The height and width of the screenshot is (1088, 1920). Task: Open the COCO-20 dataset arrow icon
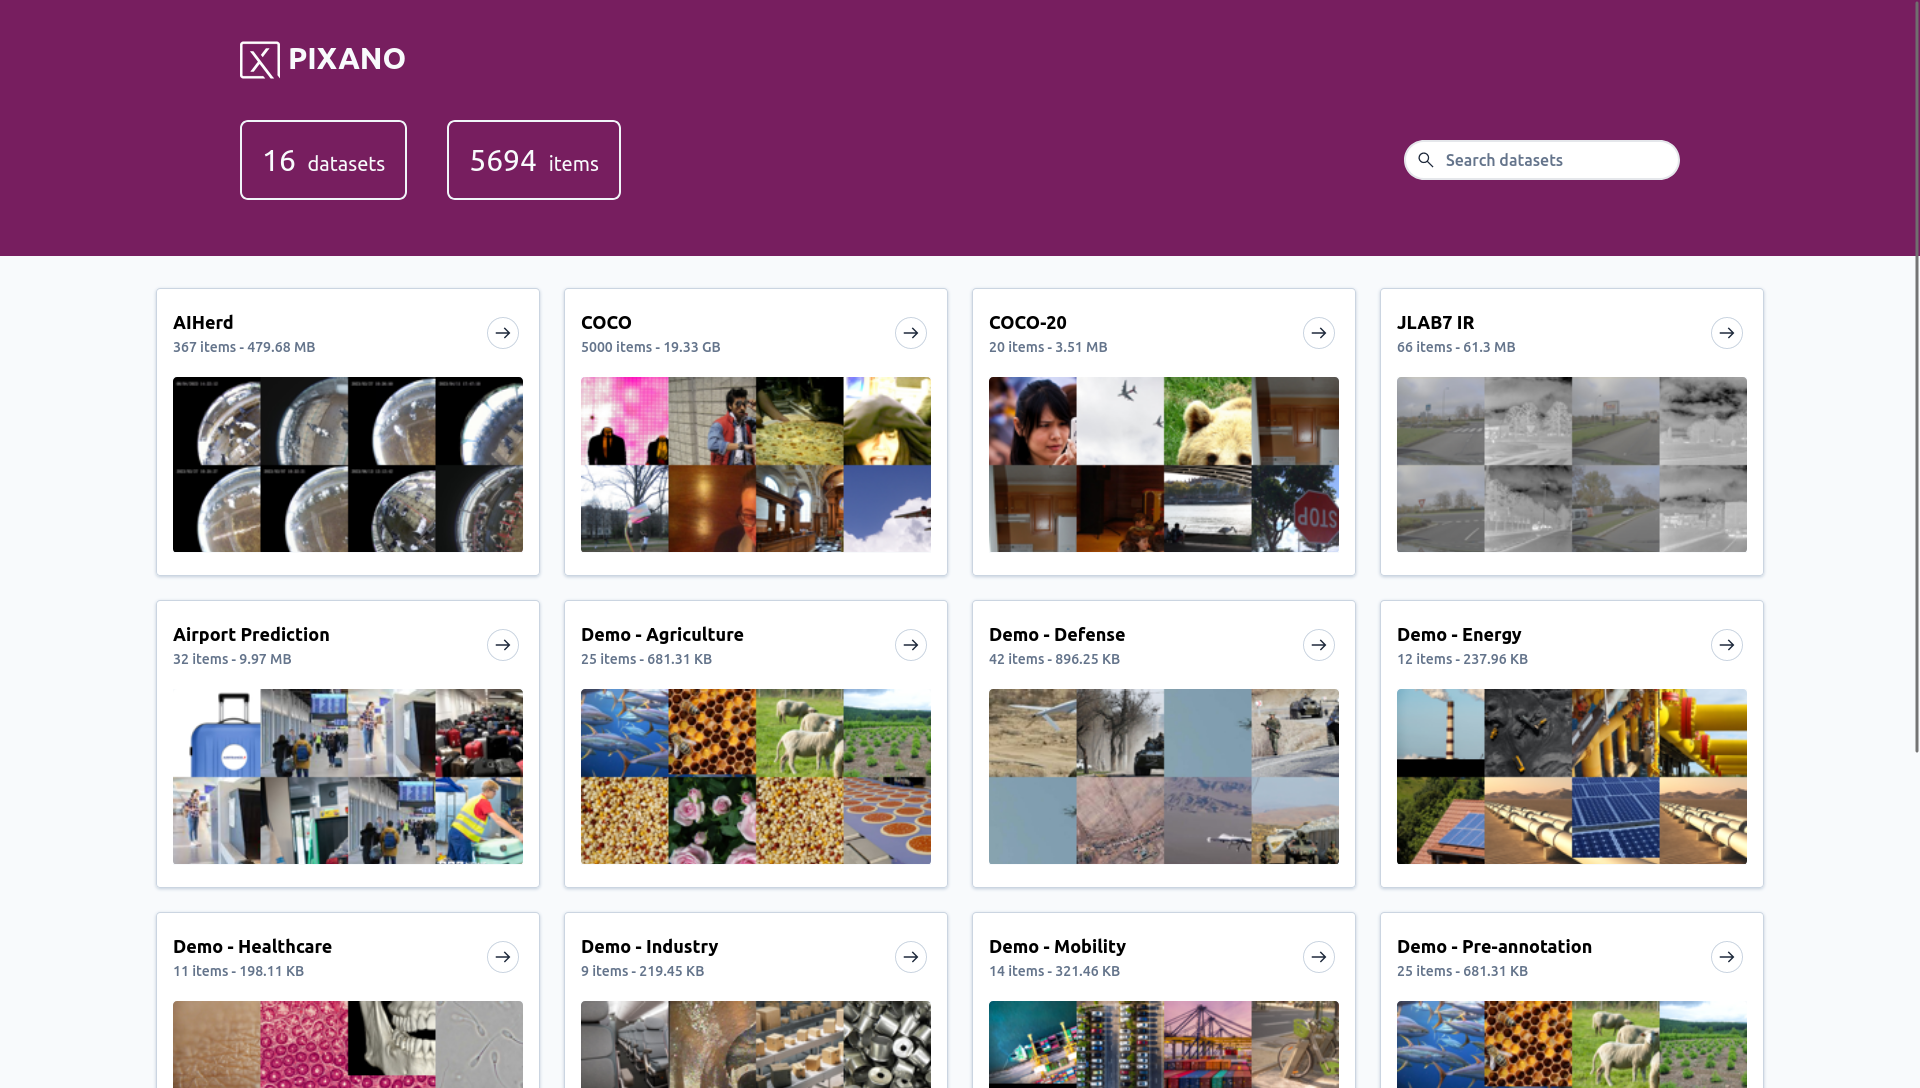click(x=1319, y=332)
